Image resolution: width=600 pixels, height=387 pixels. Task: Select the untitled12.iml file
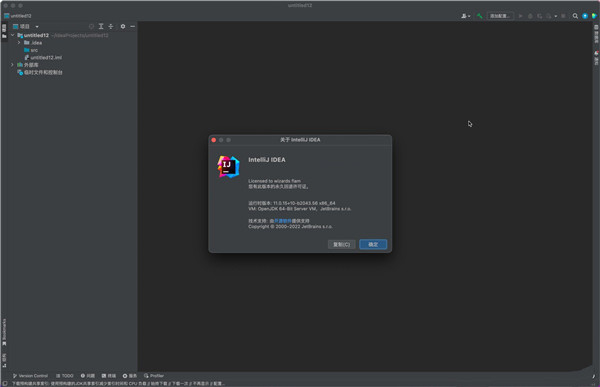click(43, 57)
